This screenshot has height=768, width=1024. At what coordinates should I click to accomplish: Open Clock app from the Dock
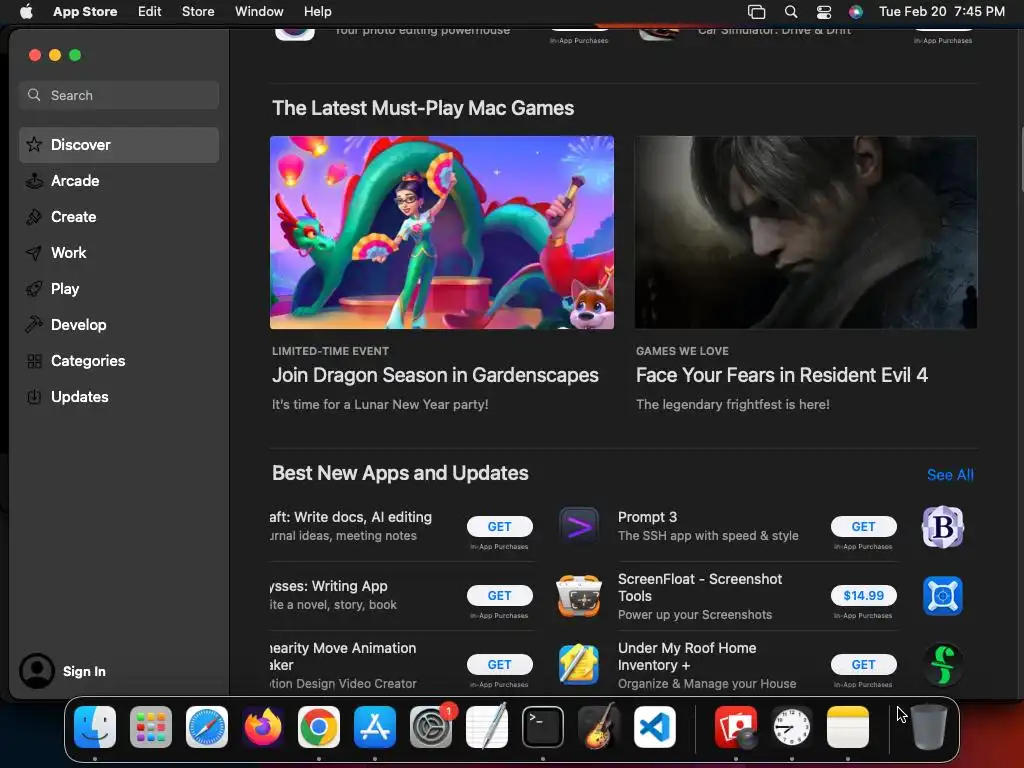click(x=792, y=727)
